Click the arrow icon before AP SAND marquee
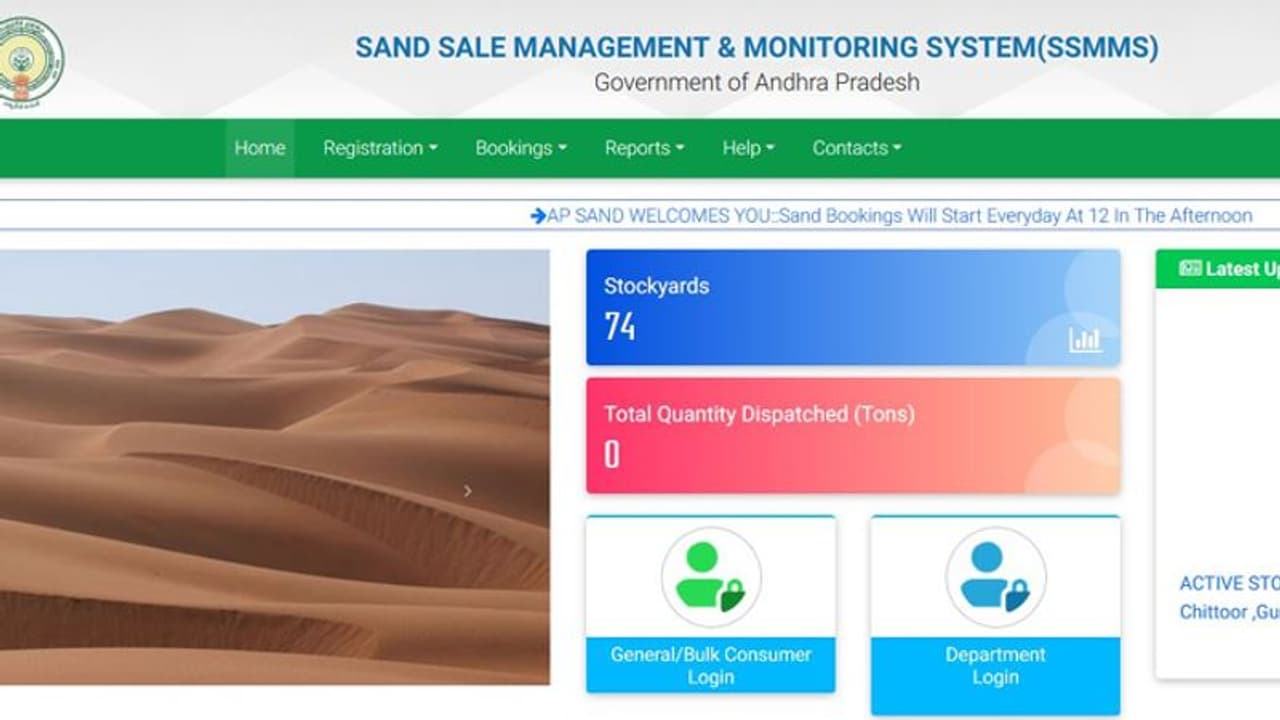The width and height of the screenshot is (1280, 720). point(538,216)
